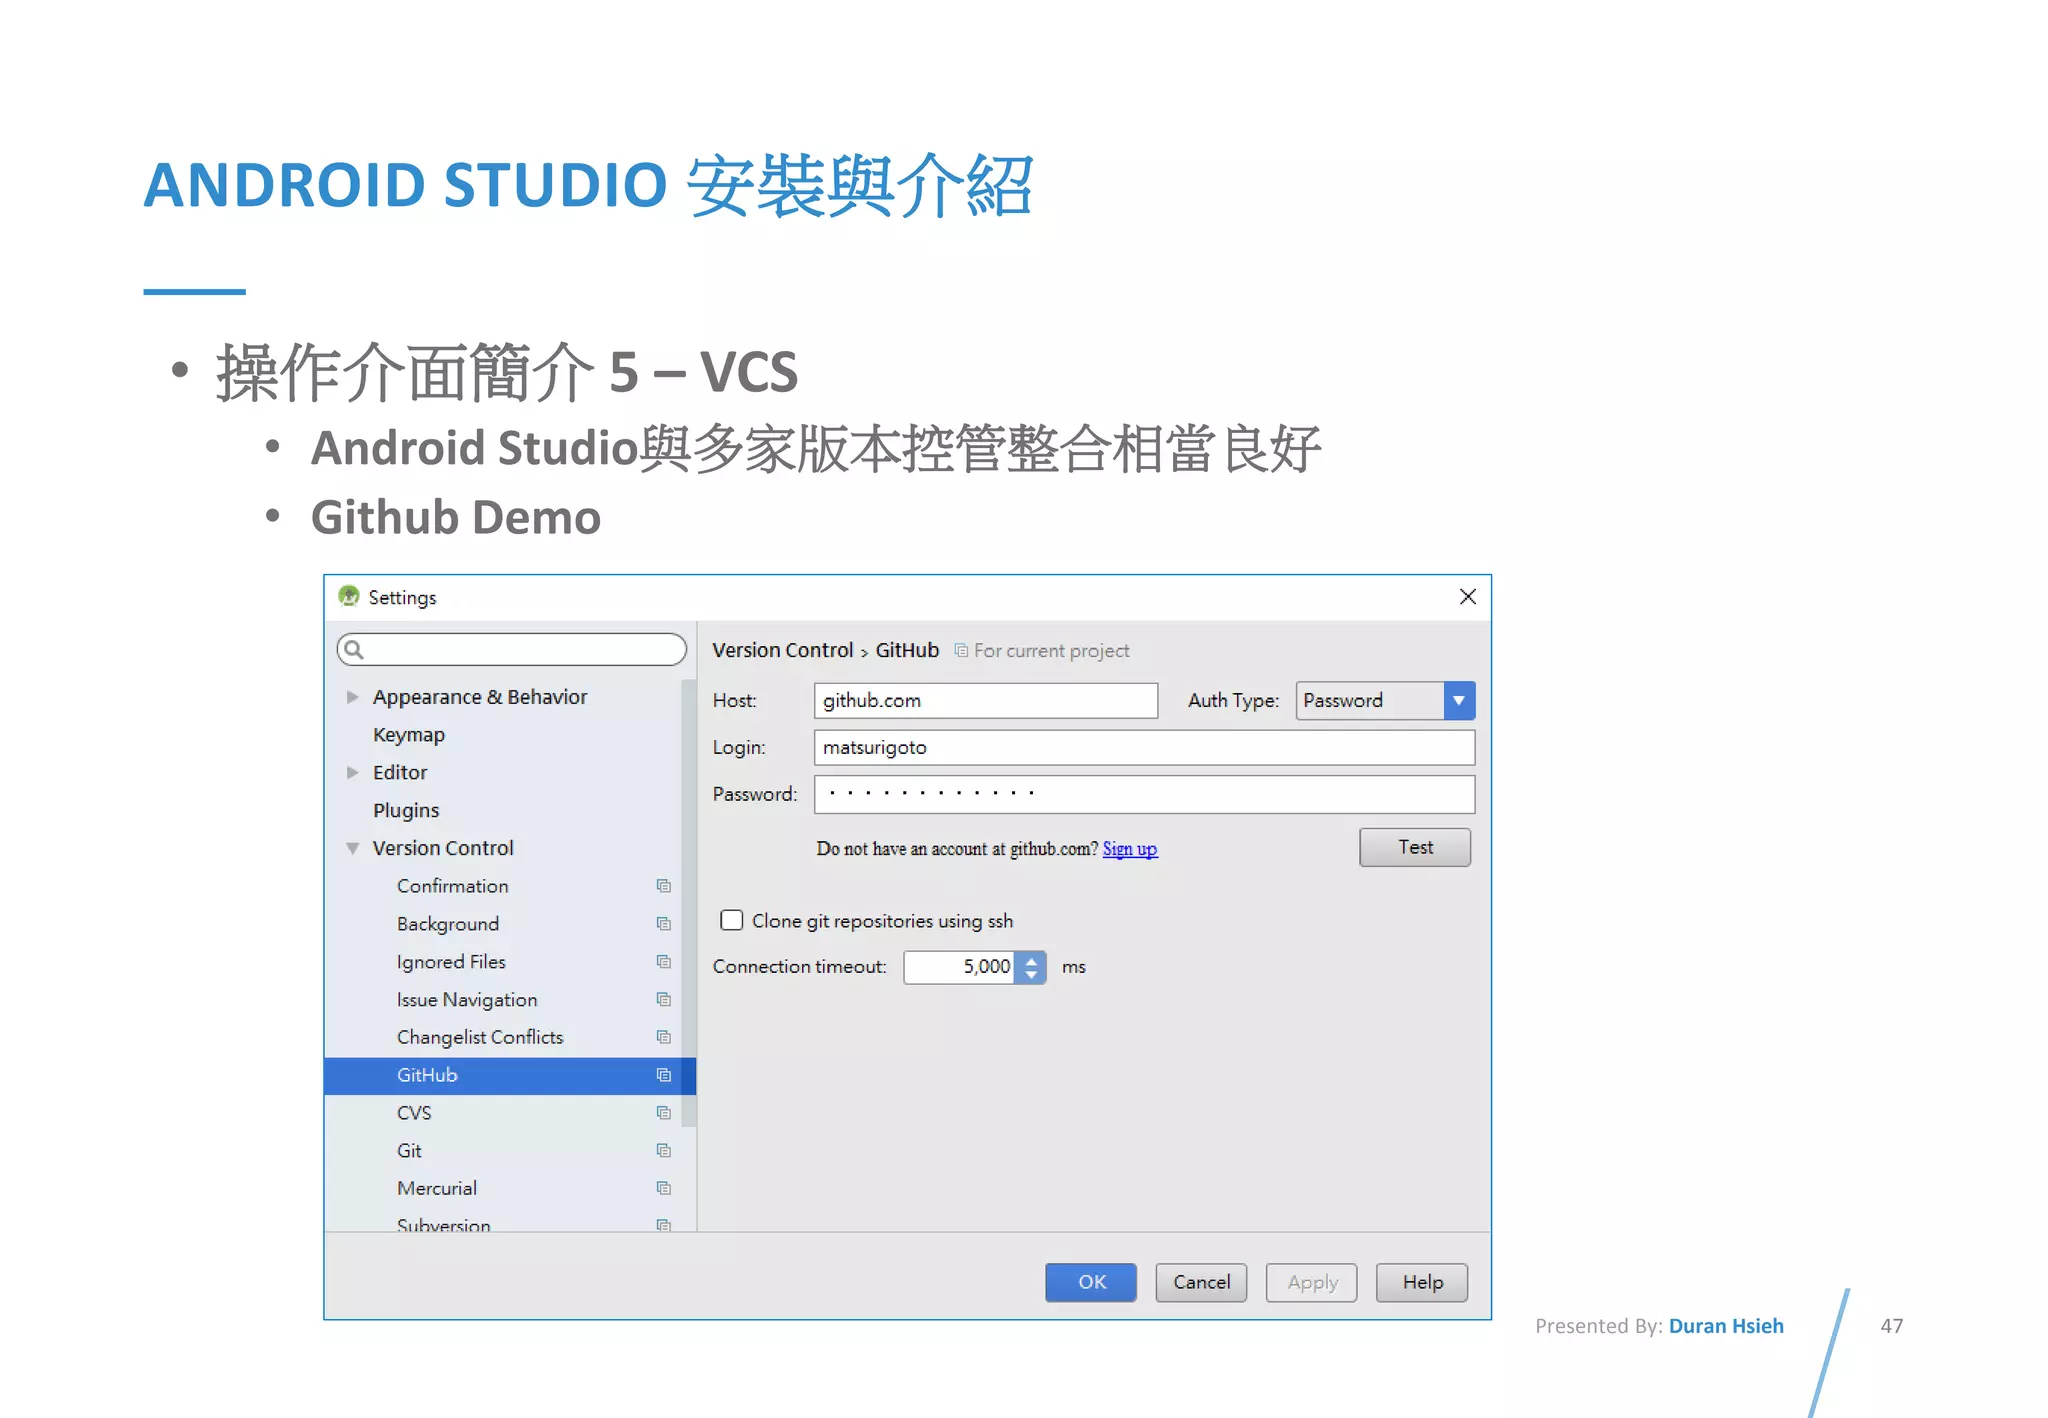Click the Apply button
The height and width of the screenshot is (1418, 2048).
coord(1311,1282)
